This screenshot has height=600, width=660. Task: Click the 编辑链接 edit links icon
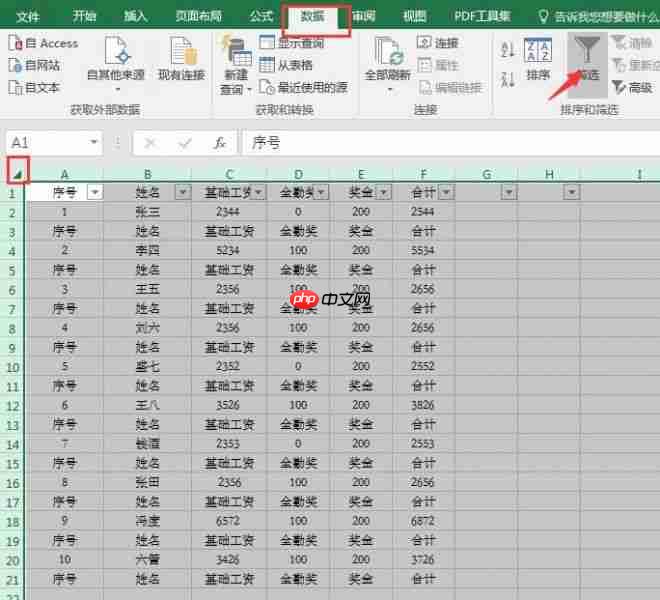tap(425, 88)
